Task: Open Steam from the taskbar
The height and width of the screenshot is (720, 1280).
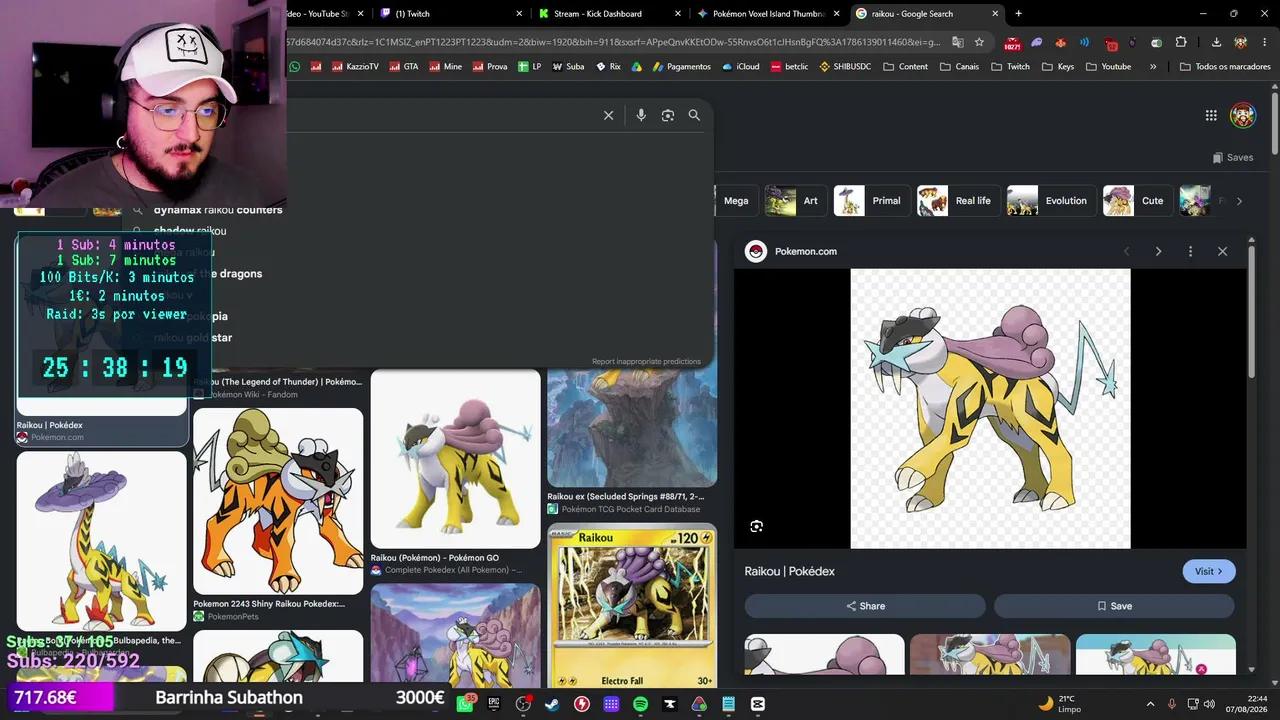Action: [552, 704]
